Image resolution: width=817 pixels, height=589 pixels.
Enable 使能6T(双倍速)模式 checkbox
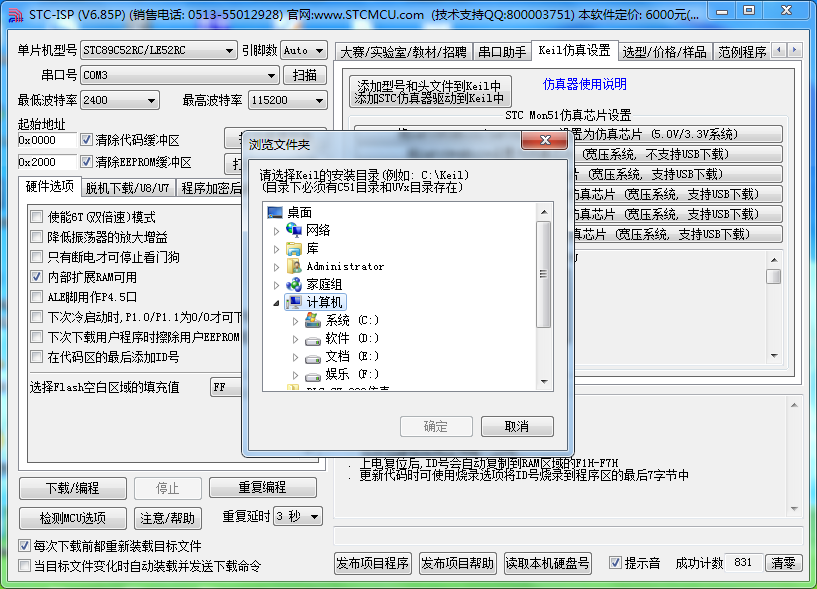(x=36, y=217)
